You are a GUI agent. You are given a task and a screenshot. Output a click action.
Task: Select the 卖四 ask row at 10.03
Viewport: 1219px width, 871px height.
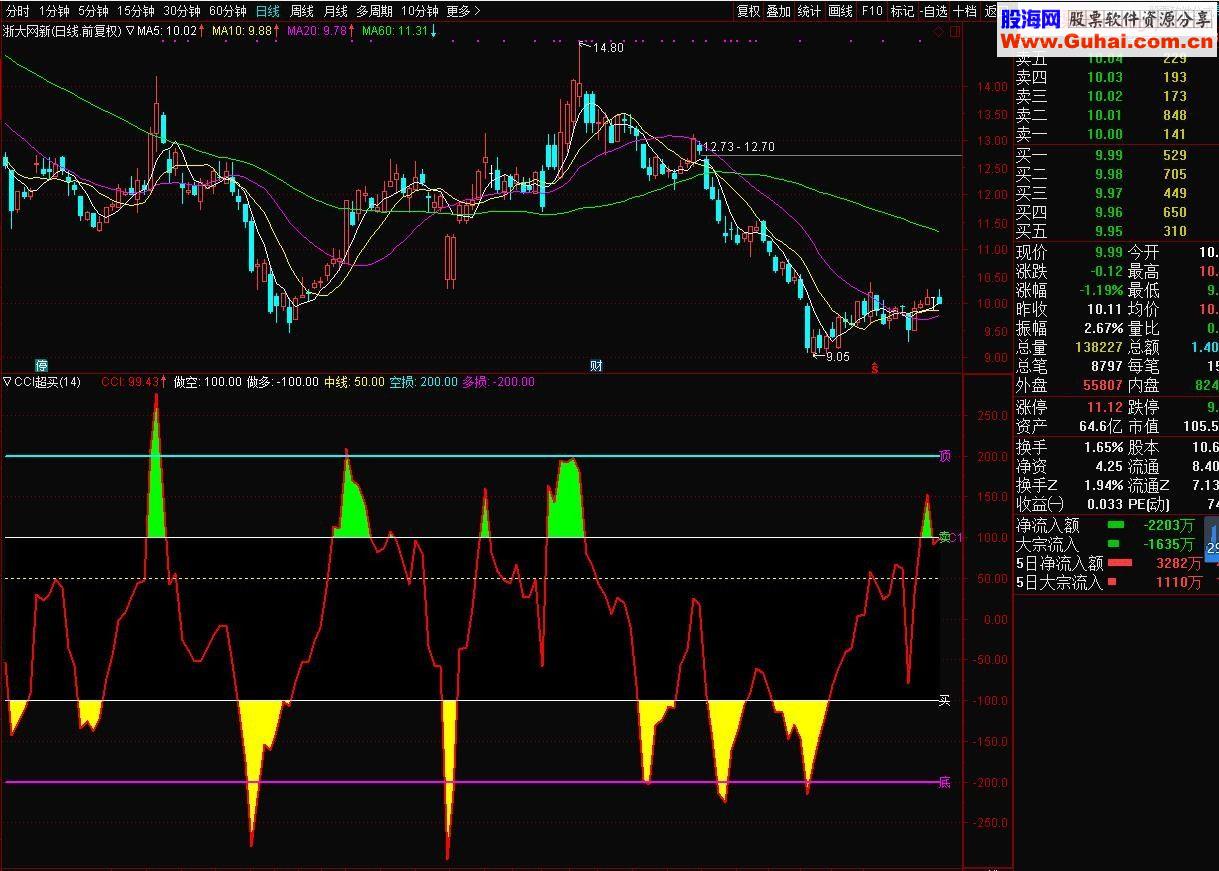pos(1115,77)
